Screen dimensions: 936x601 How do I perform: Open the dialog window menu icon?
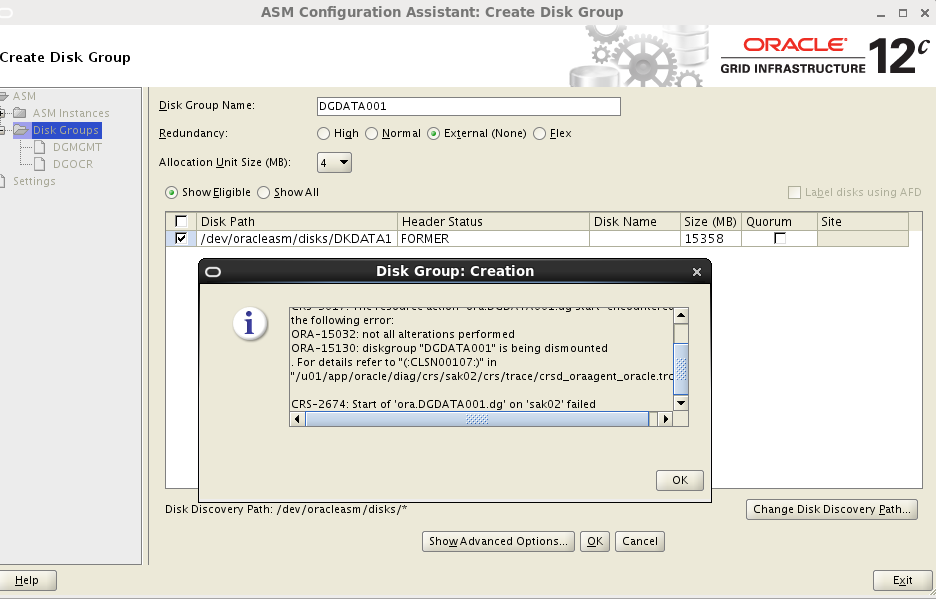point(212,271)
